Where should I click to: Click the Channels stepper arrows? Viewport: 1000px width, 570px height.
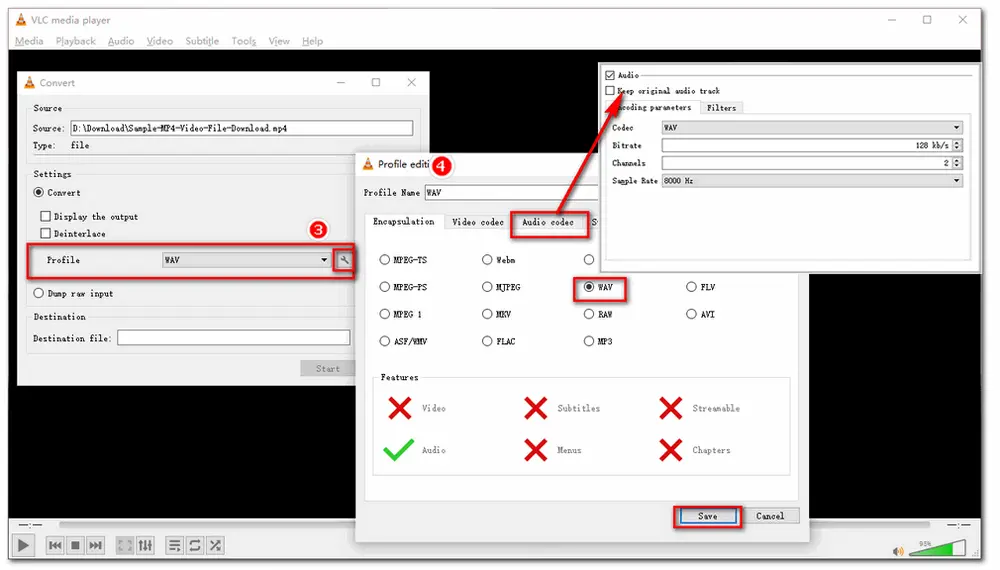click(x=957, y=163)
